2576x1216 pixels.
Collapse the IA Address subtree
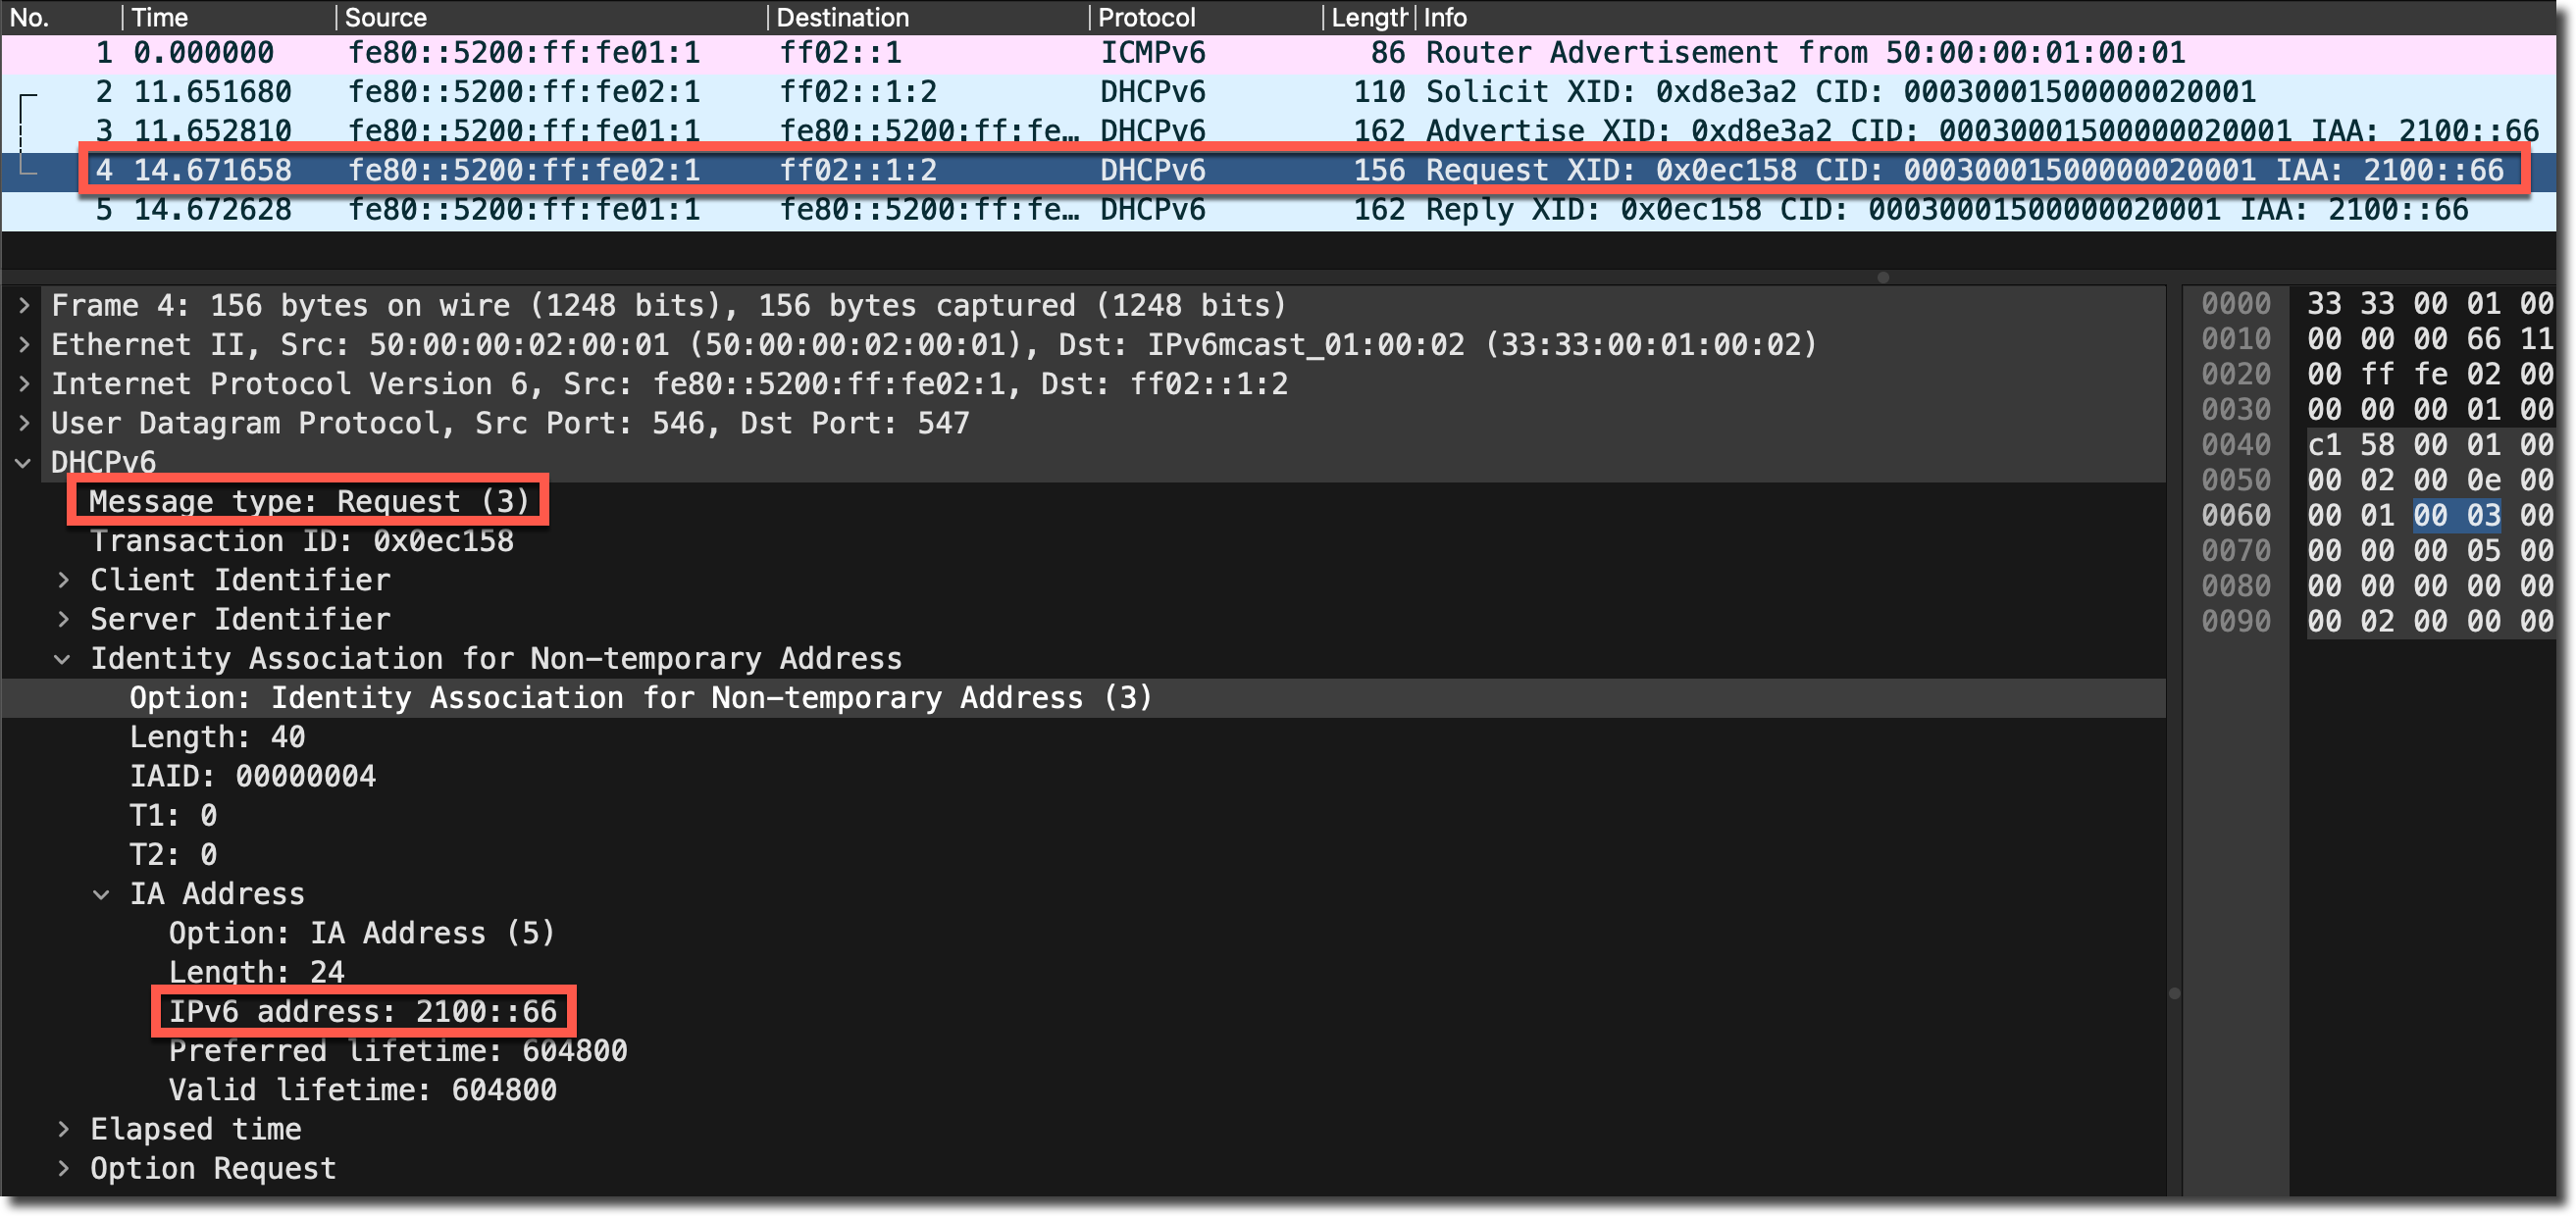pyautogui.click(x=102, y=895)
